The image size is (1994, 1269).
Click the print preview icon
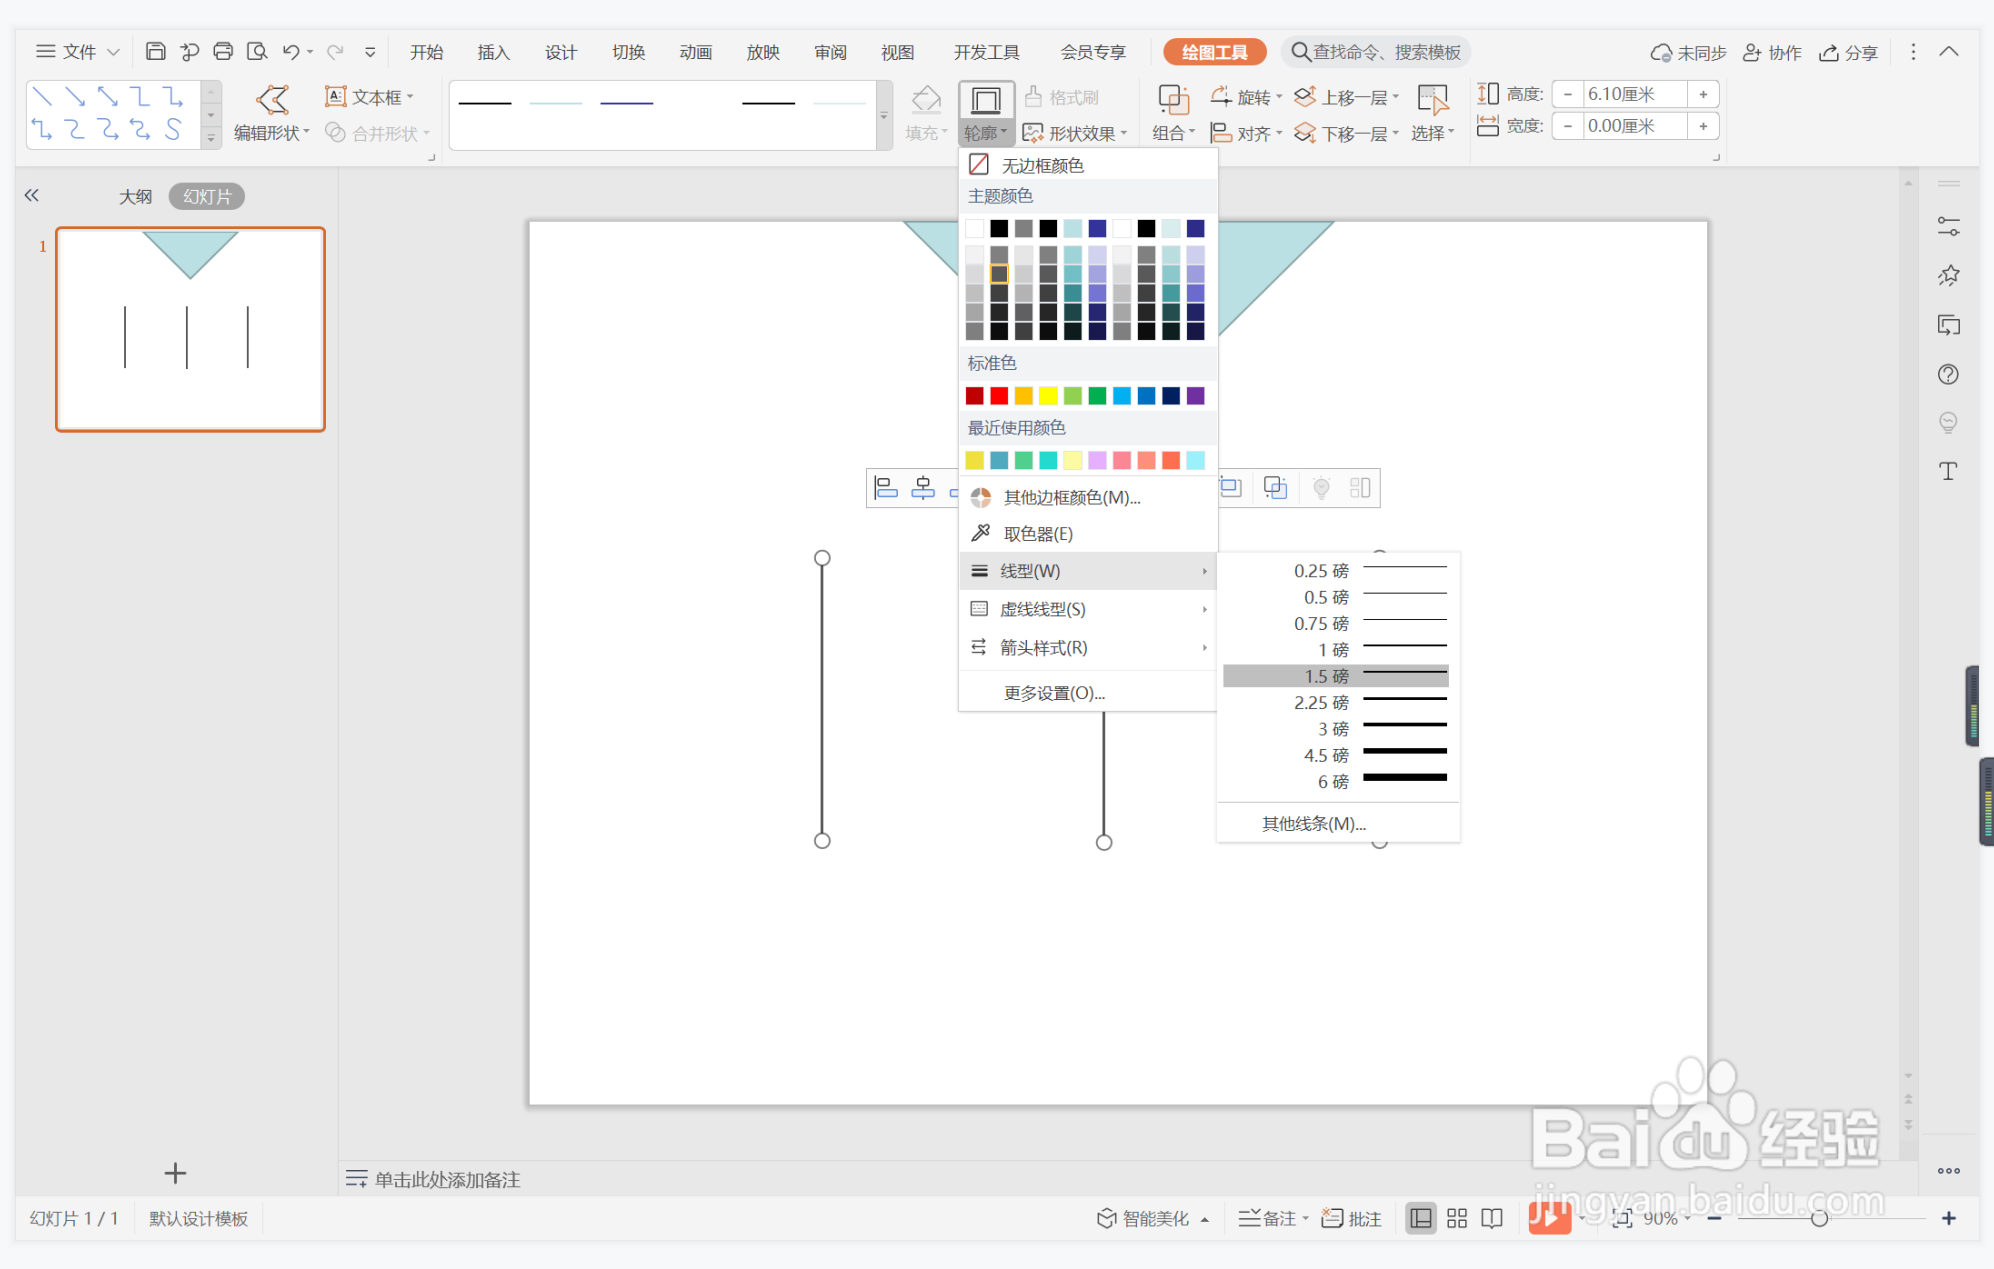click(257, 51)
